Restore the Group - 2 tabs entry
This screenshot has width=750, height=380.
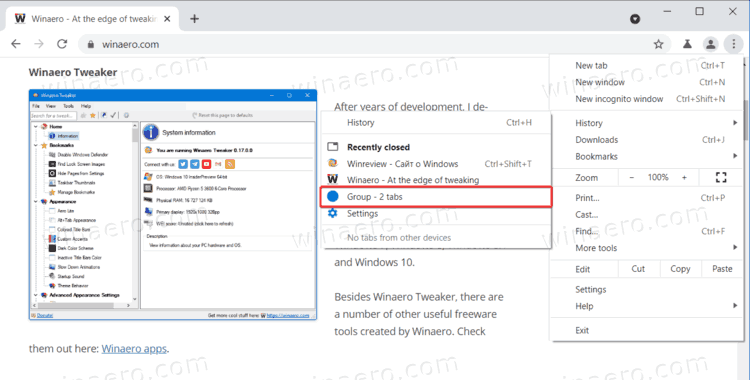436,197
